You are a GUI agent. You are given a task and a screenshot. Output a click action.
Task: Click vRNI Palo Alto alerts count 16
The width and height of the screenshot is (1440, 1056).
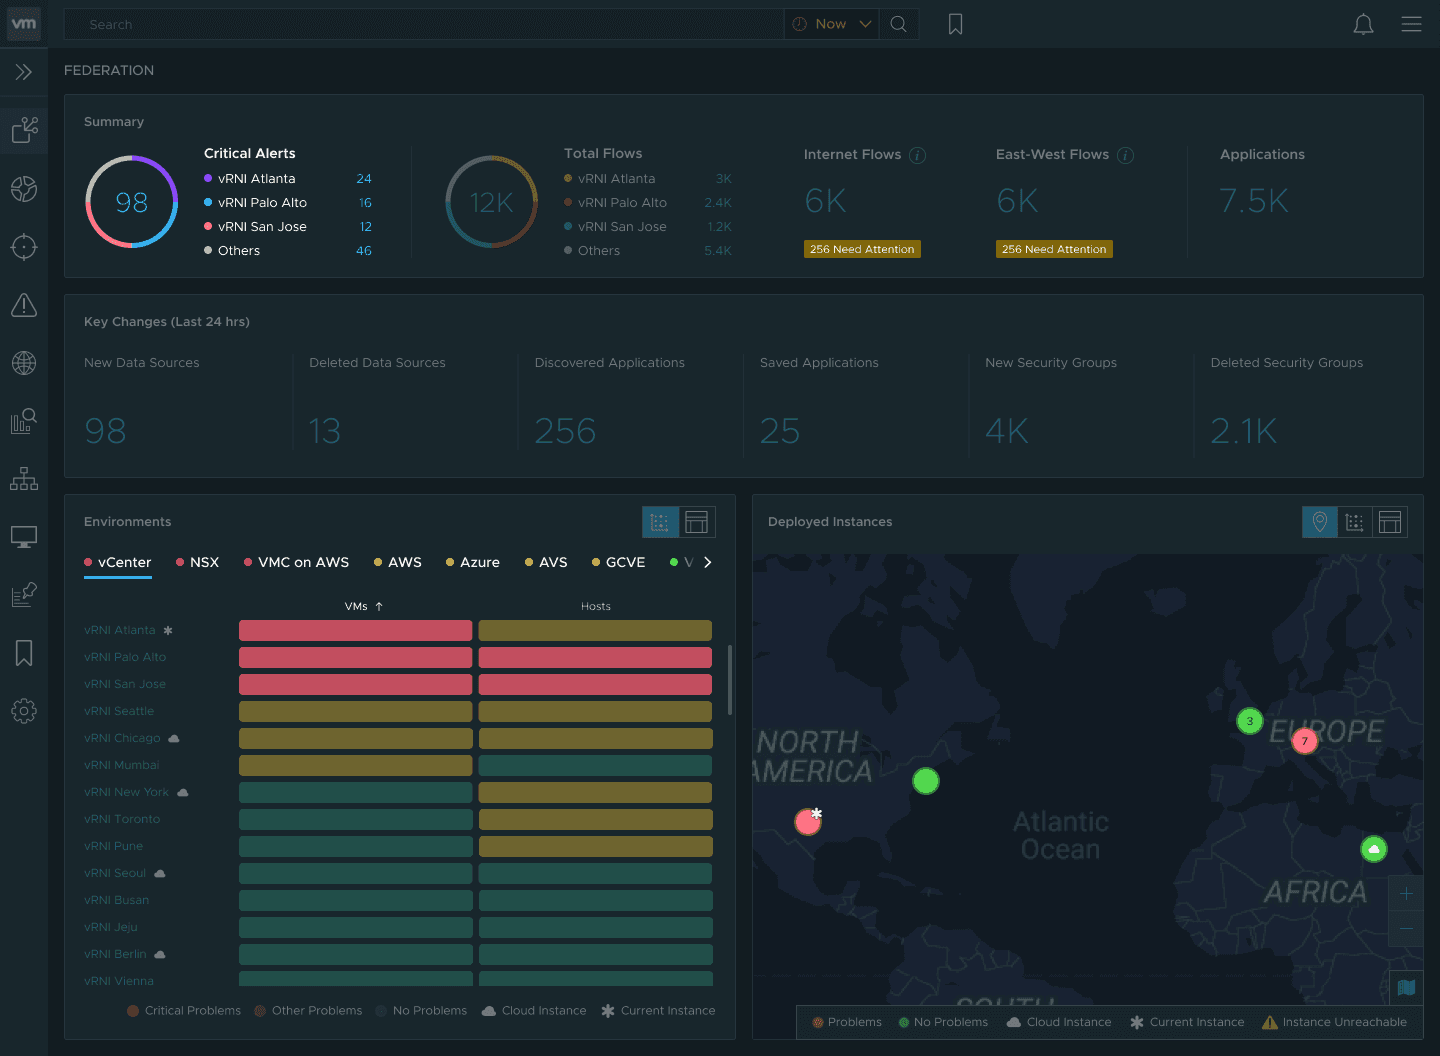(x=365, y=203)
